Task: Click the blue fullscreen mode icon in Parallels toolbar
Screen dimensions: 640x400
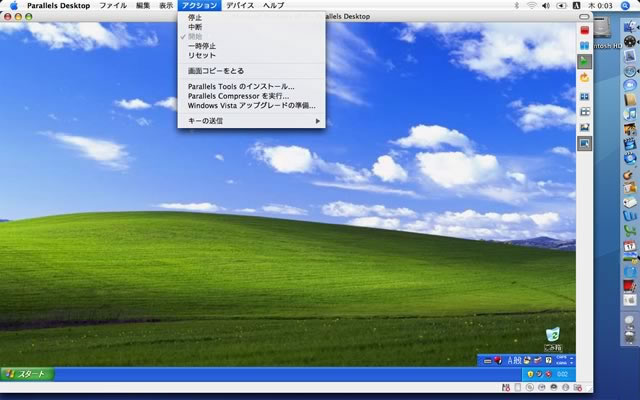Action: point(584,97)
